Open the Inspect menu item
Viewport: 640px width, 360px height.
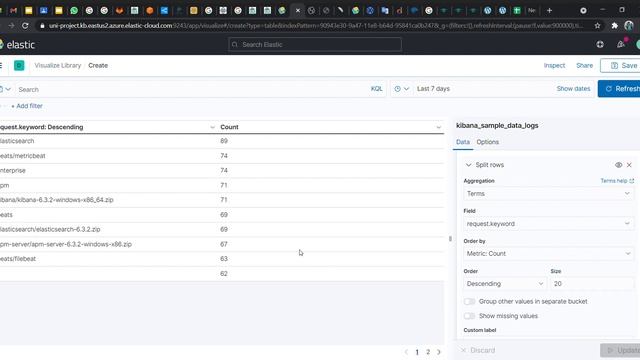coord(554,65)
